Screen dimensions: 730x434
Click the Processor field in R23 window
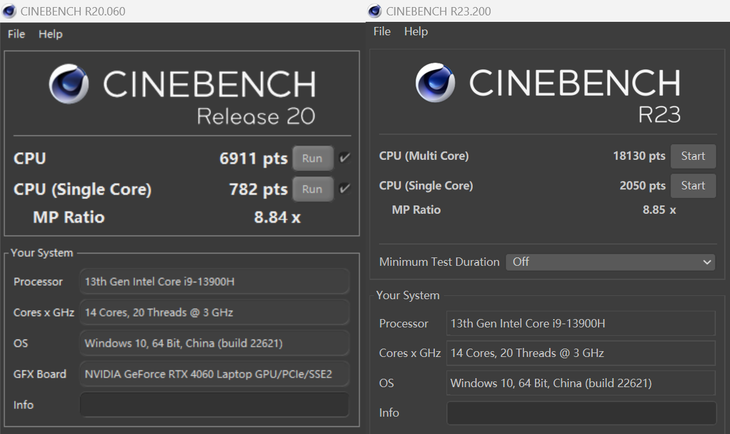(x=581, y=323)
